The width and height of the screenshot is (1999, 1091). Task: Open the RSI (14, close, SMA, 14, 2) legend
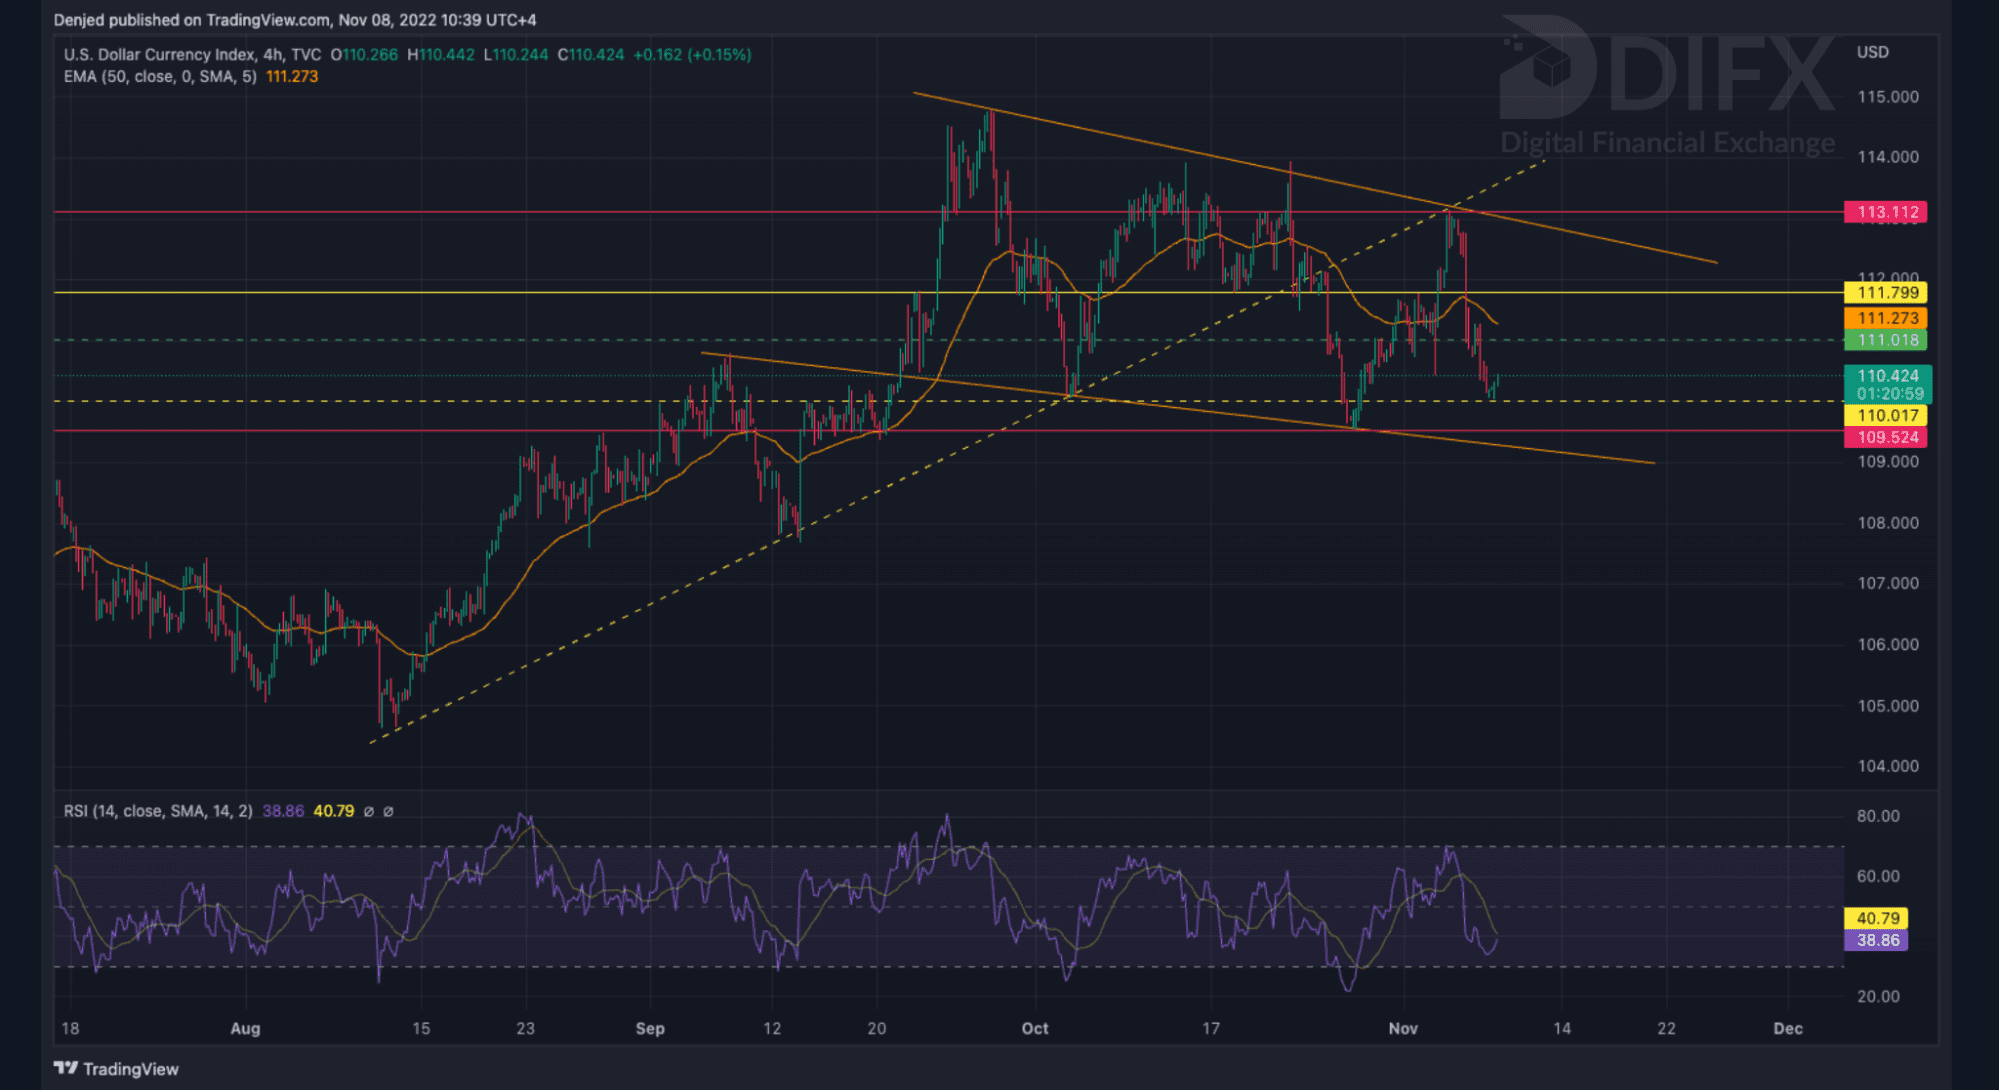[158, 811]
